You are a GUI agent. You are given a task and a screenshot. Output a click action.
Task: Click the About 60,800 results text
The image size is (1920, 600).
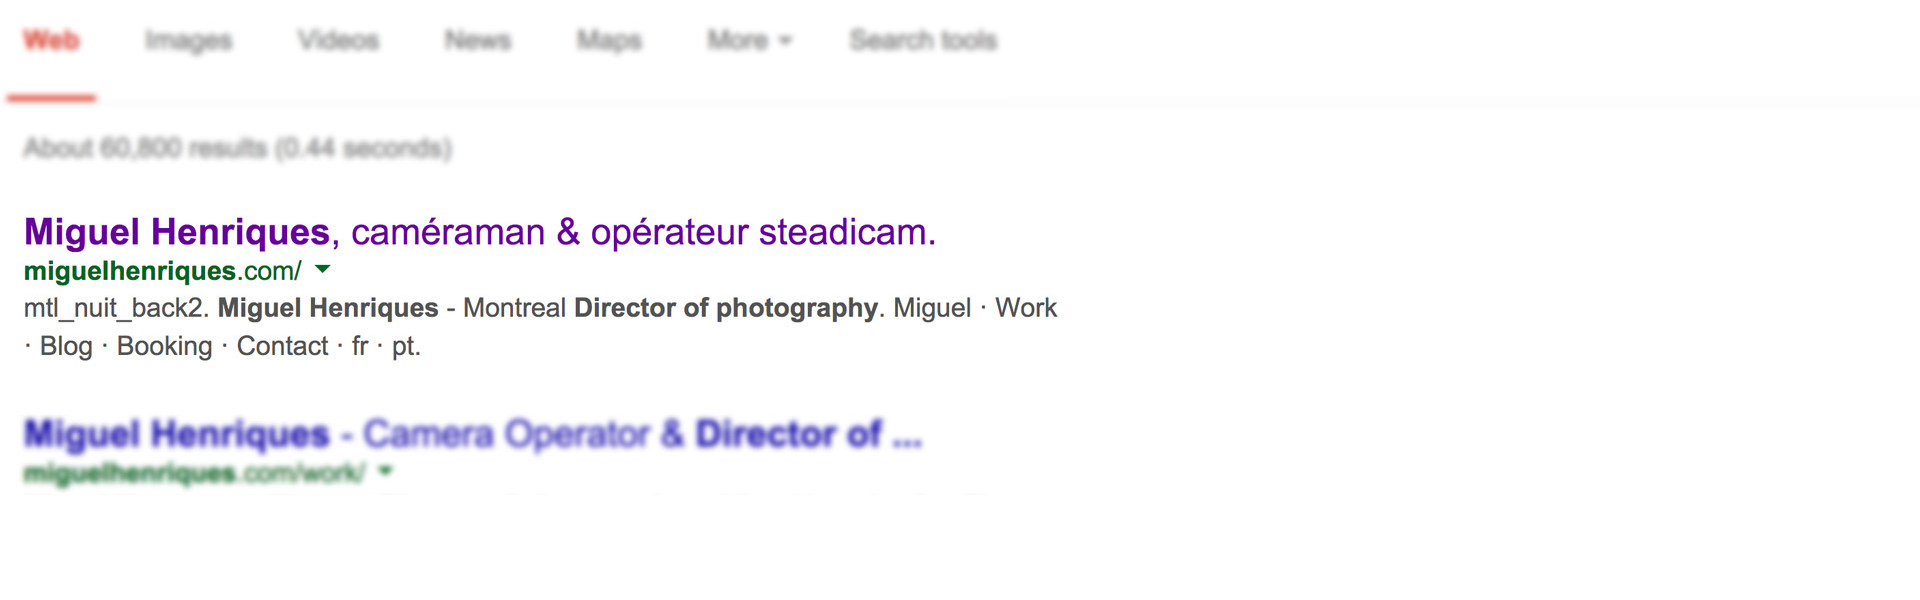[x=238, y=148]
